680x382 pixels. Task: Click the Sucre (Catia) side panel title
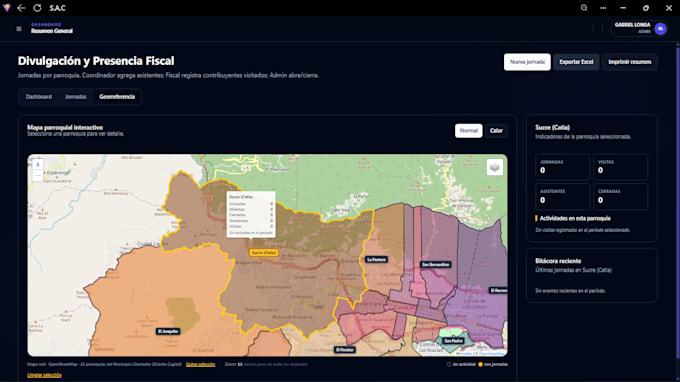(552, 127)
